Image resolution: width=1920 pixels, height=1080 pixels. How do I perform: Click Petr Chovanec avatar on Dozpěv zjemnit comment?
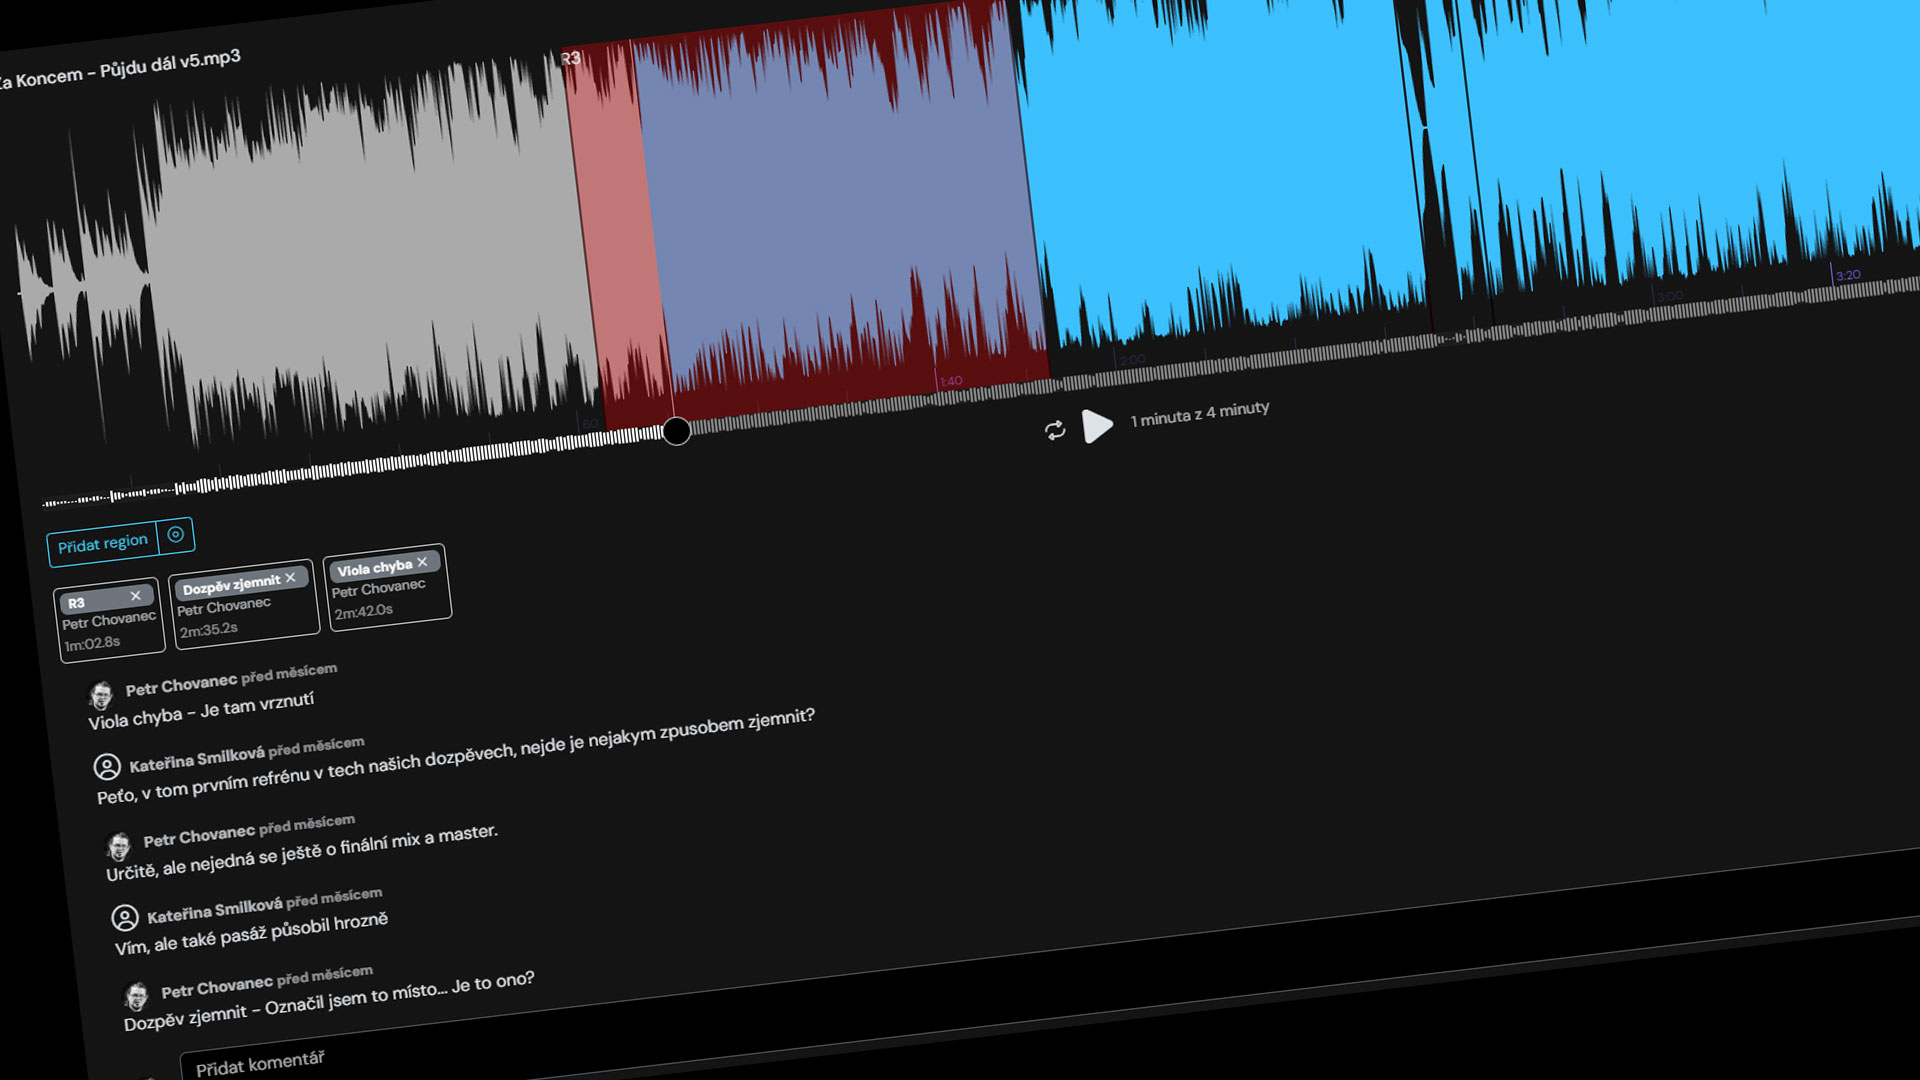(x=136, y=996)
